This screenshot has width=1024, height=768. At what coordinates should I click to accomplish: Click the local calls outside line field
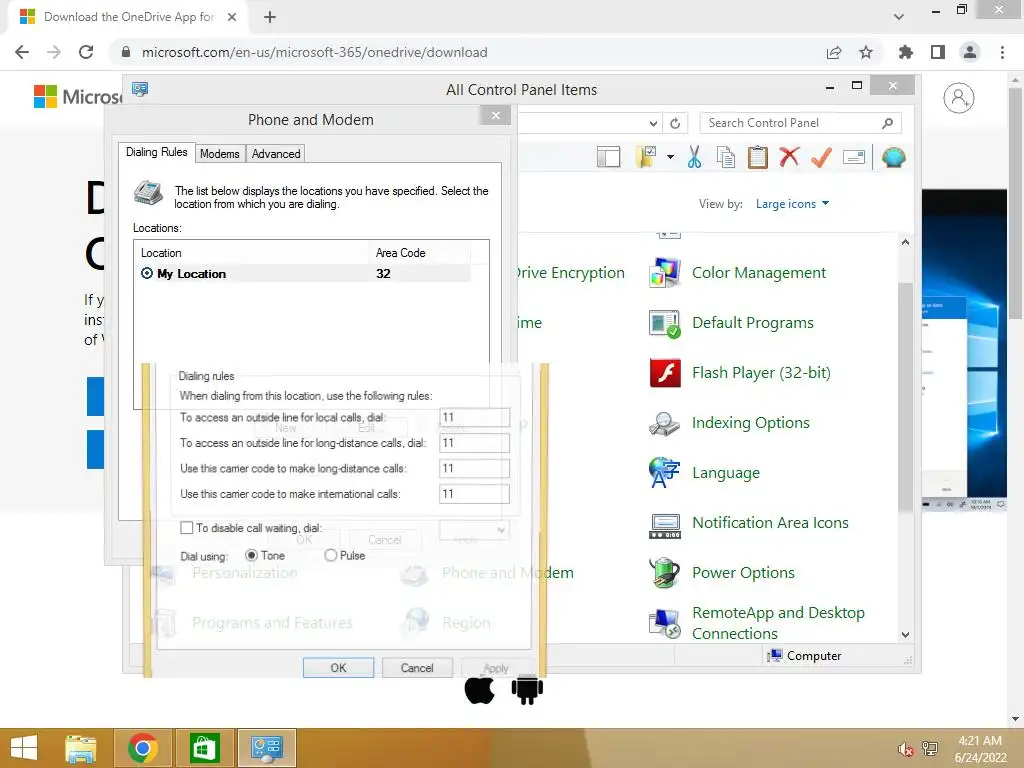point(474,417)
